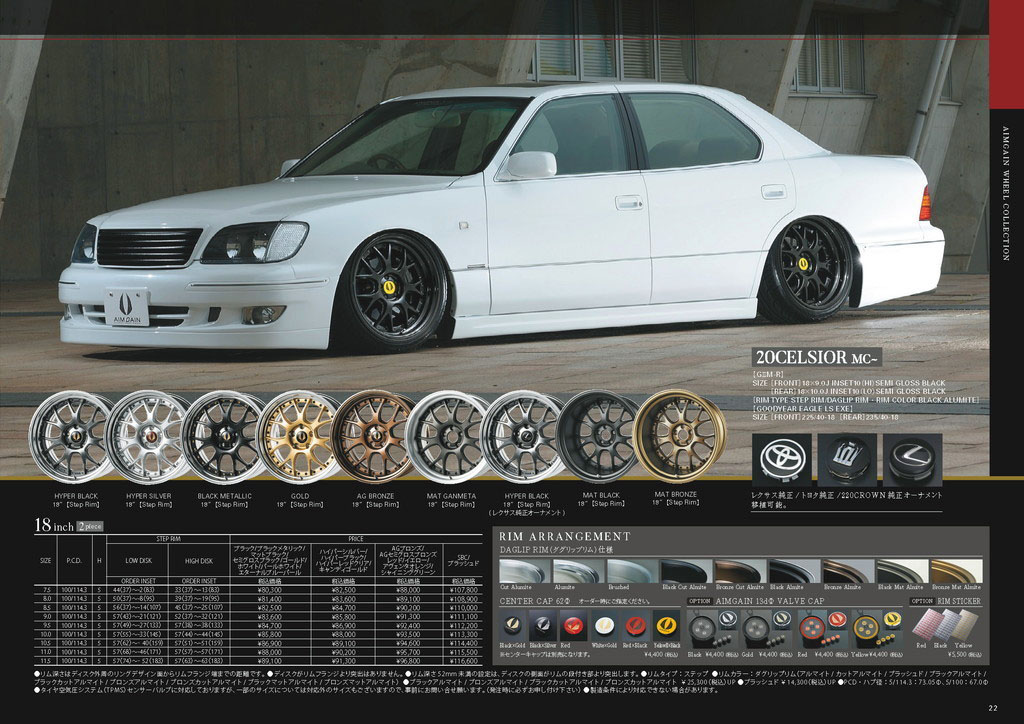Choose the Black Mat Almite rim swatch
Image resolution: width=1024 pixels, height=724 pixels.
click(x=901, y=571)
